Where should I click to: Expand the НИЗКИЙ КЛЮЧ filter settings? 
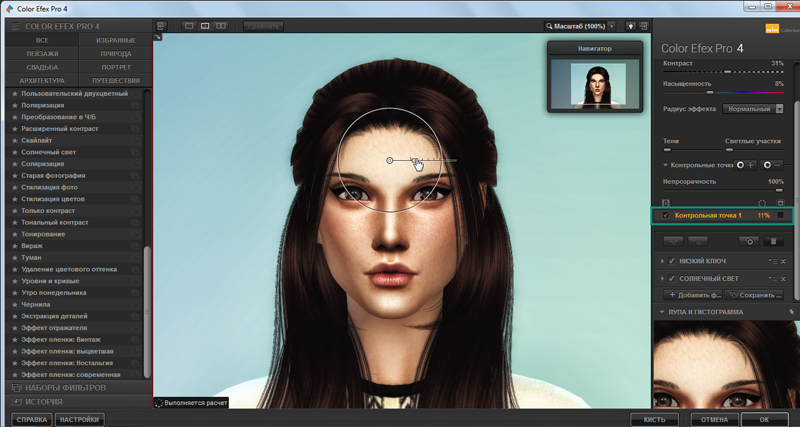click(x=662, y=261)
